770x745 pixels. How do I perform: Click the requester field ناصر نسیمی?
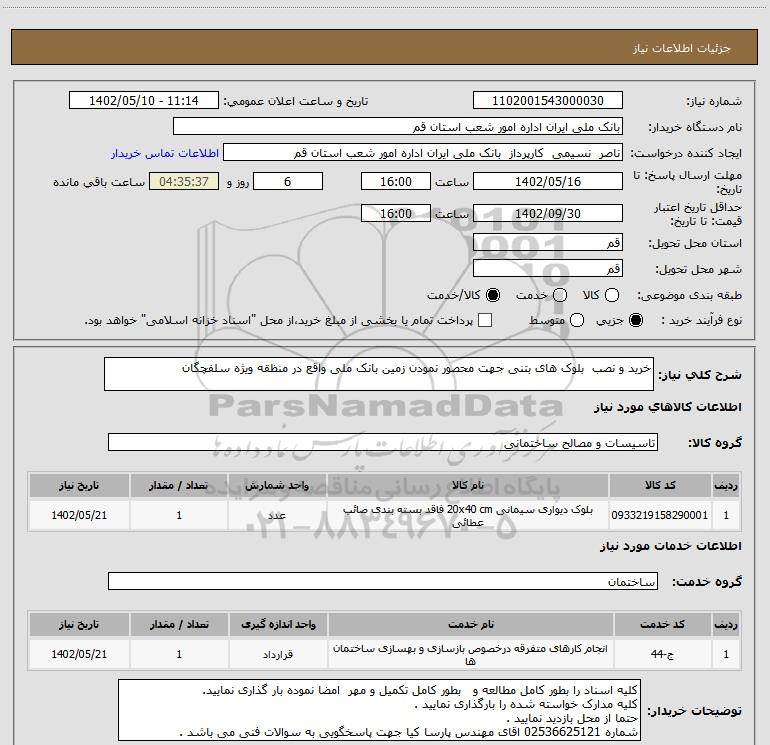tap(423, 153)
